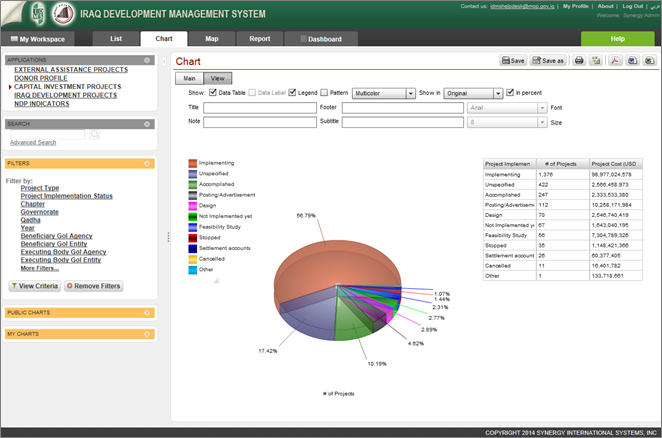Click the # of Projects column header
Viewport: 662px width, 438px height.
563,164
